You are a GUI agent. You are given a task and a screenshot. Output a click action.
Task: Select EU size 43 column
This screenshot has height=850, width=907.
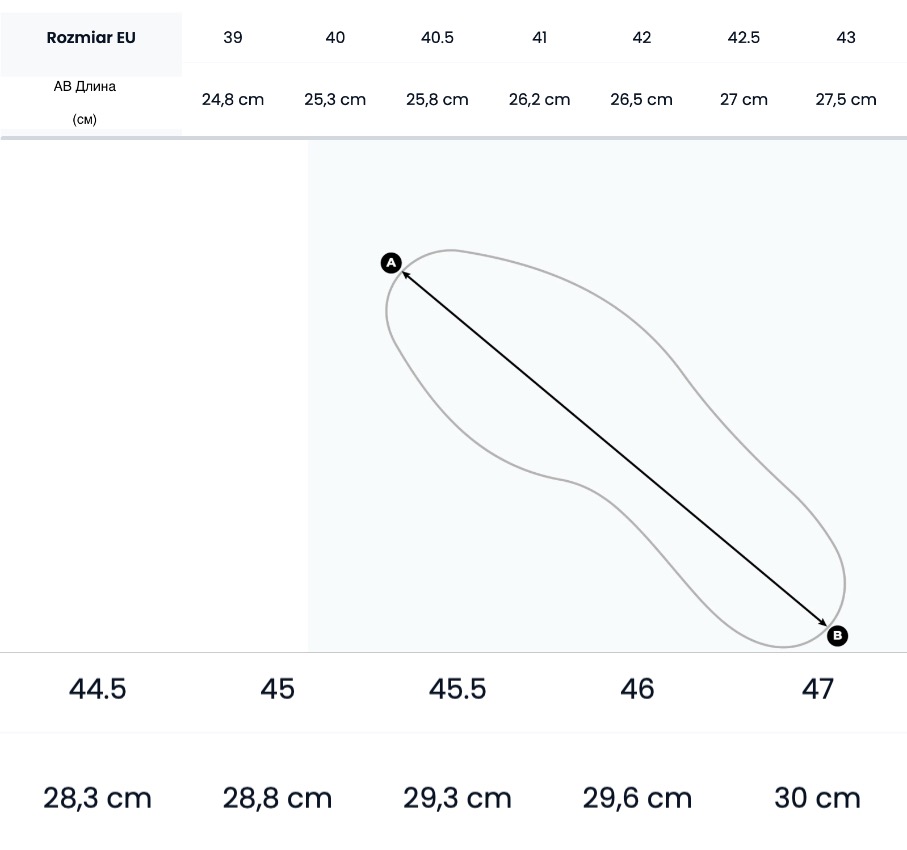point(846,38)
